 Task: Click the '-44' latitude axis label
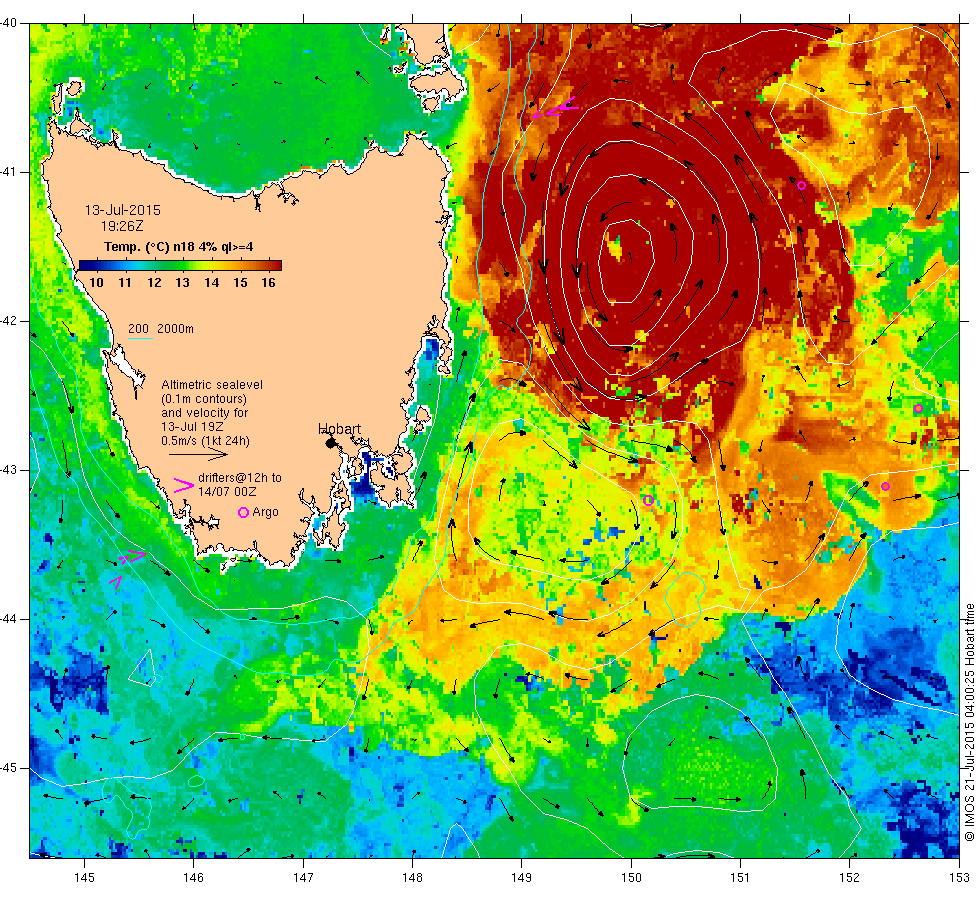coord(9,619)
